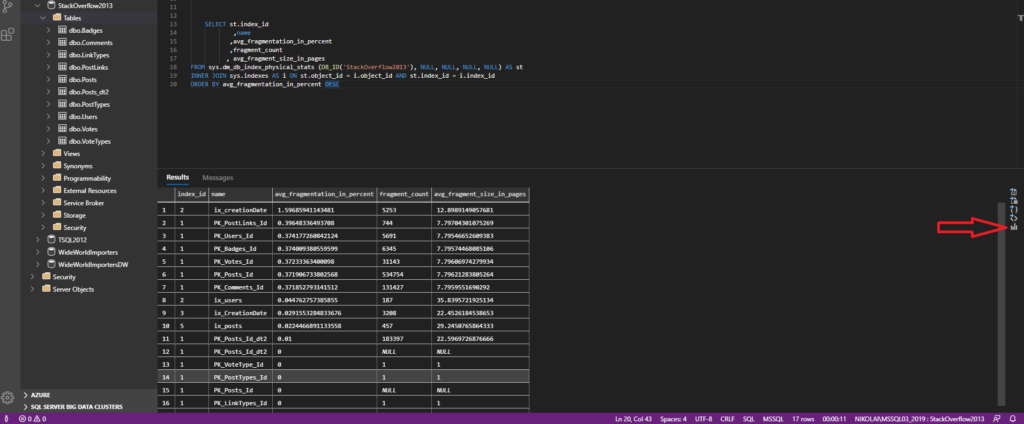Click connection NIKOLA\MSSQL03_2019 : StackOverflow2013
The width and height of the screenshot is (1024, 424).
[x=920, y=418]
